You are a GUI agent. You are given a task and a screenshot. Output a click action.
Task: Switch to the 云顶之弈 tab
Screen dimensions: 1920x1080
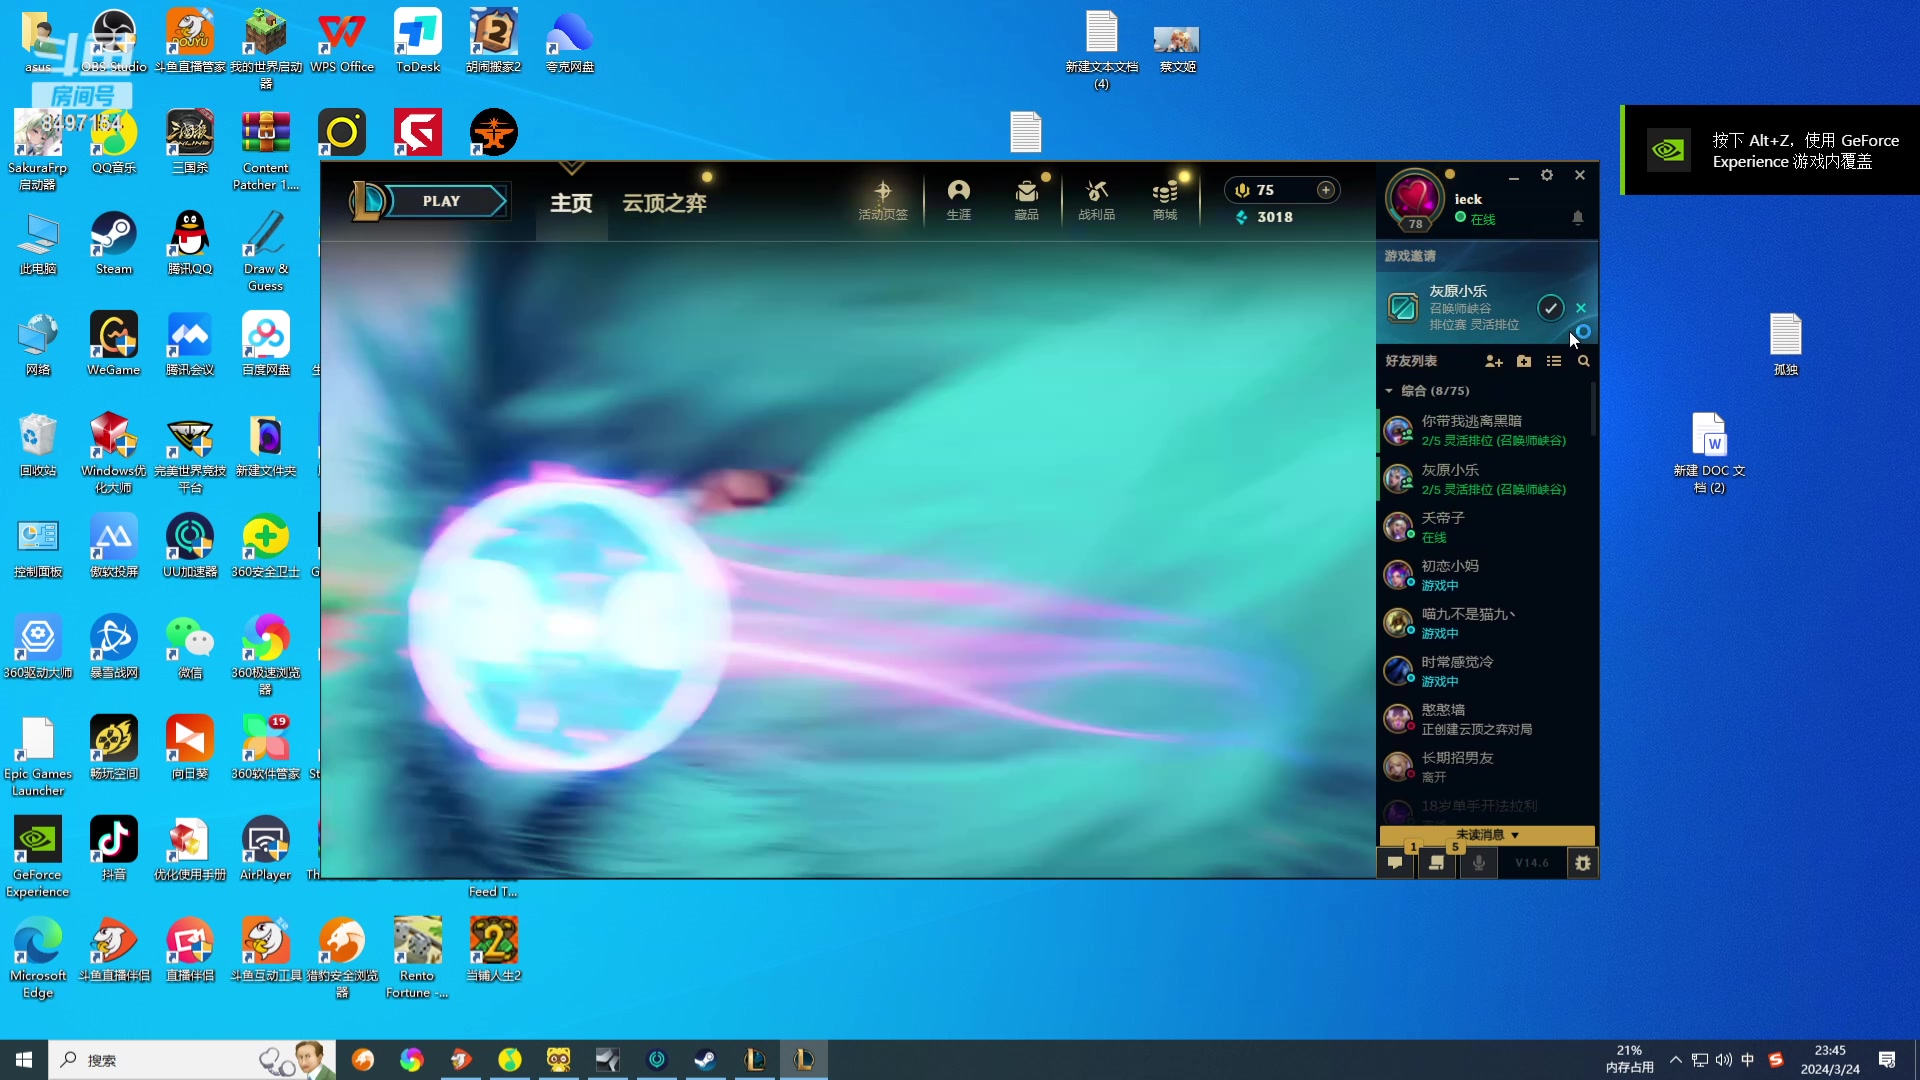[x=664, y=203]
